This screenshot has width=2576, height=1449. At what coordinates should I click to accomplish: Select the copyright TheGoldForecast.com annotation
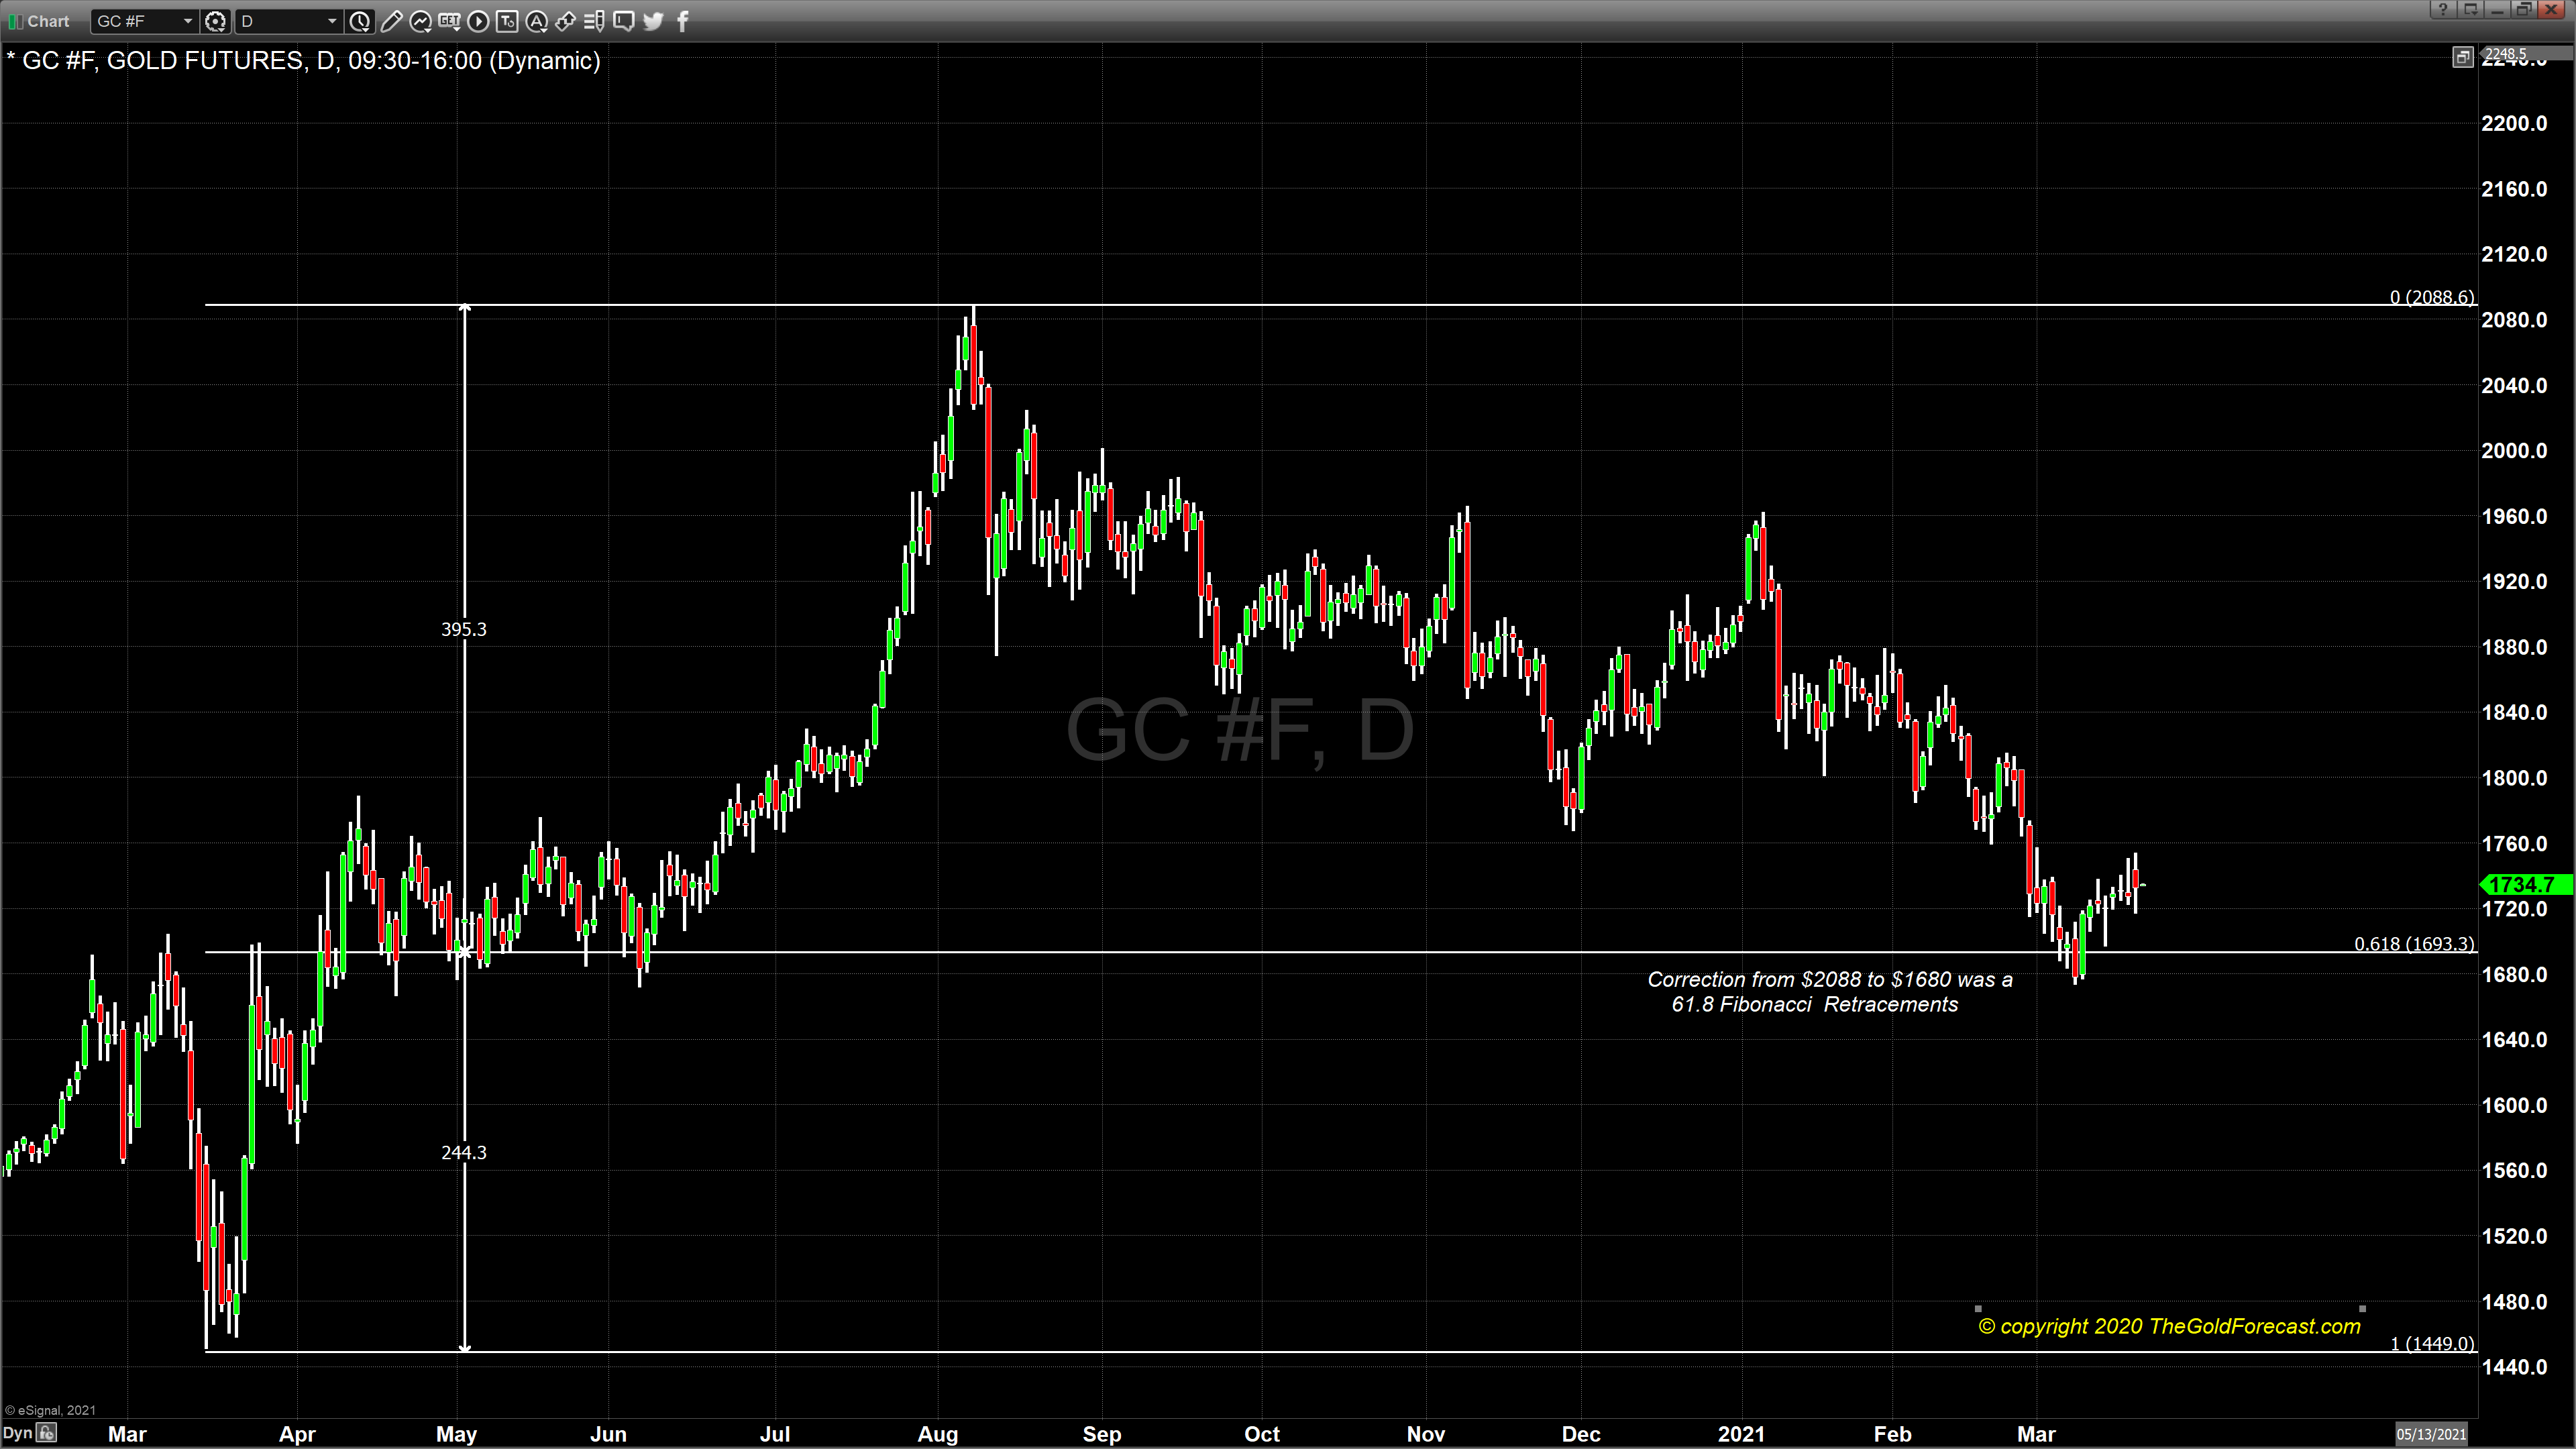point(2169,1326)
